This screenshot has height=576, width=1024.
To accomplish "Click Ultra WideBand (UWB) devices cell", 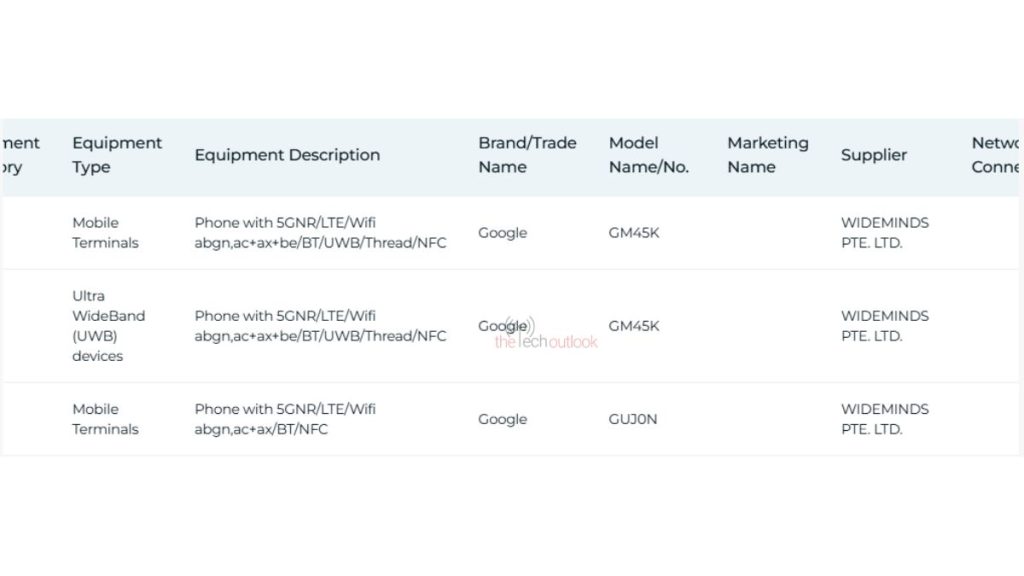I will [108, 326].
